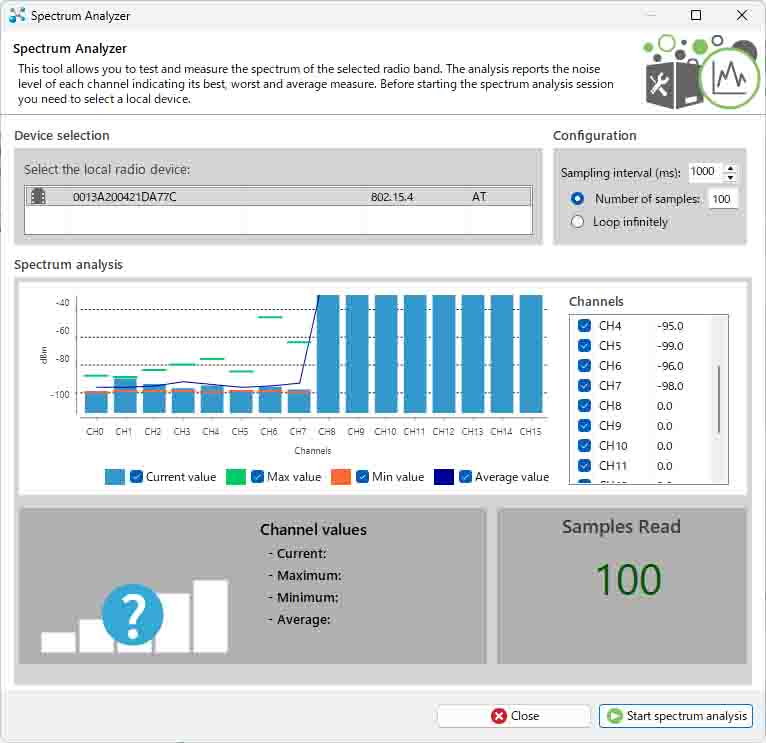The image size is (766, 743).
Task: Click the Number of samples input field
Action: 722,199
